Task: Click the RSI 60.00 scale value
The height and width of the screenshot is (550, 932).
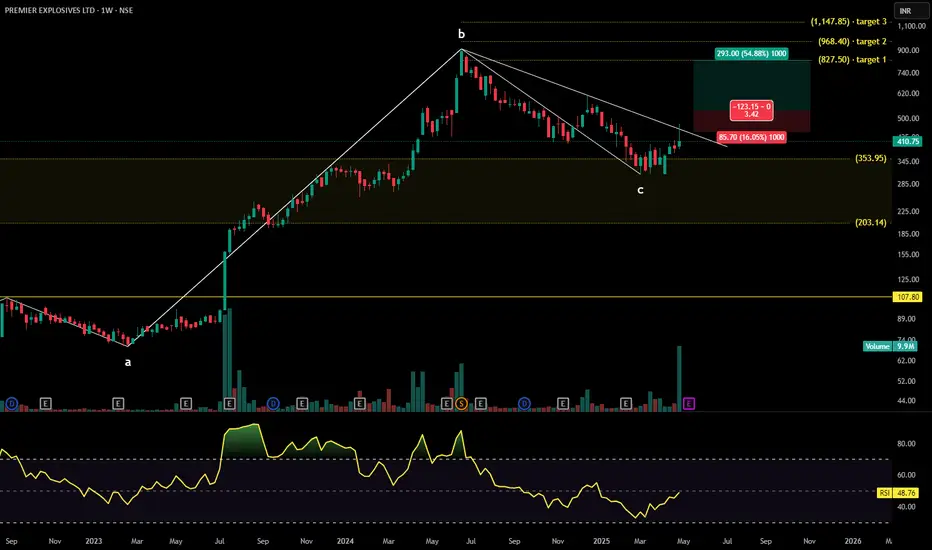Action: pos(906,475)
